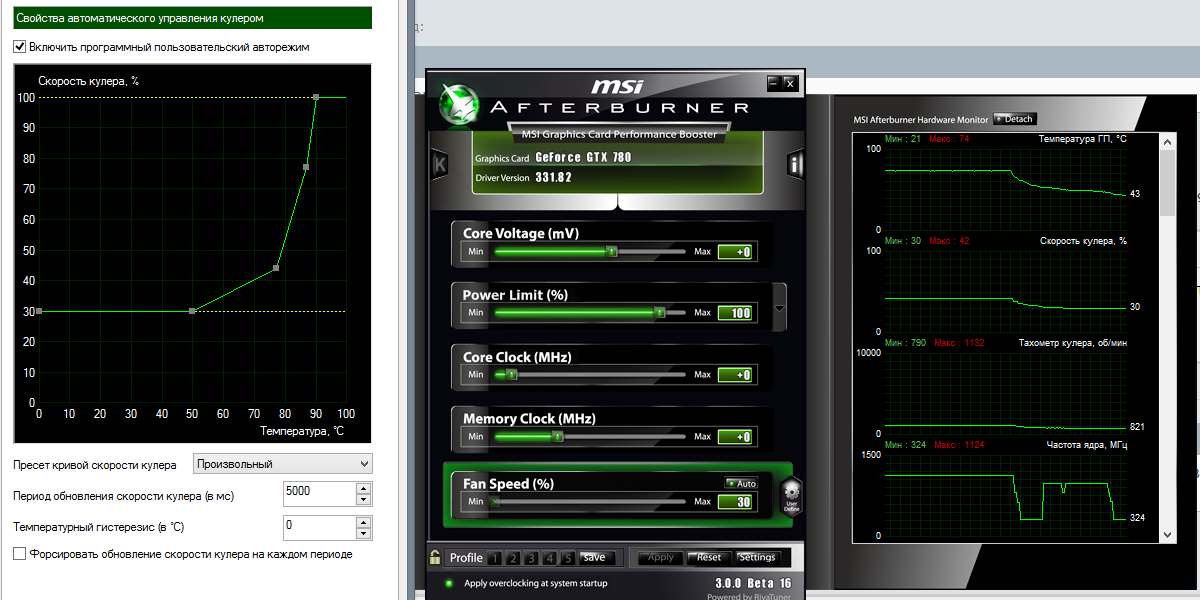Click the fan curve point at 100 percent
Viewport: 1200px width, 600px height.
tap(316, 97)
